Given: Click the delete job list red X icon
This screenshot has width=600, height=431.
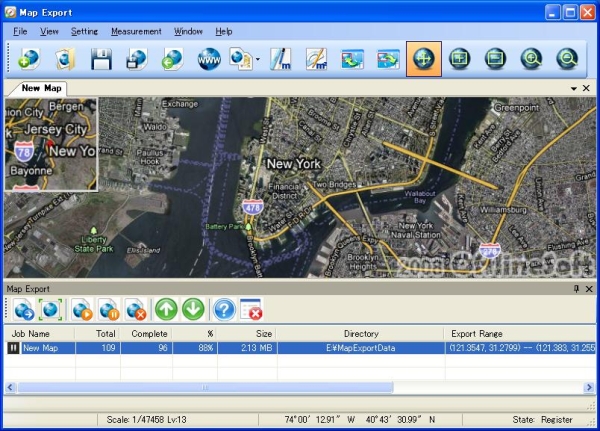Looking at the screenshot, I should [x=251, y=310].
